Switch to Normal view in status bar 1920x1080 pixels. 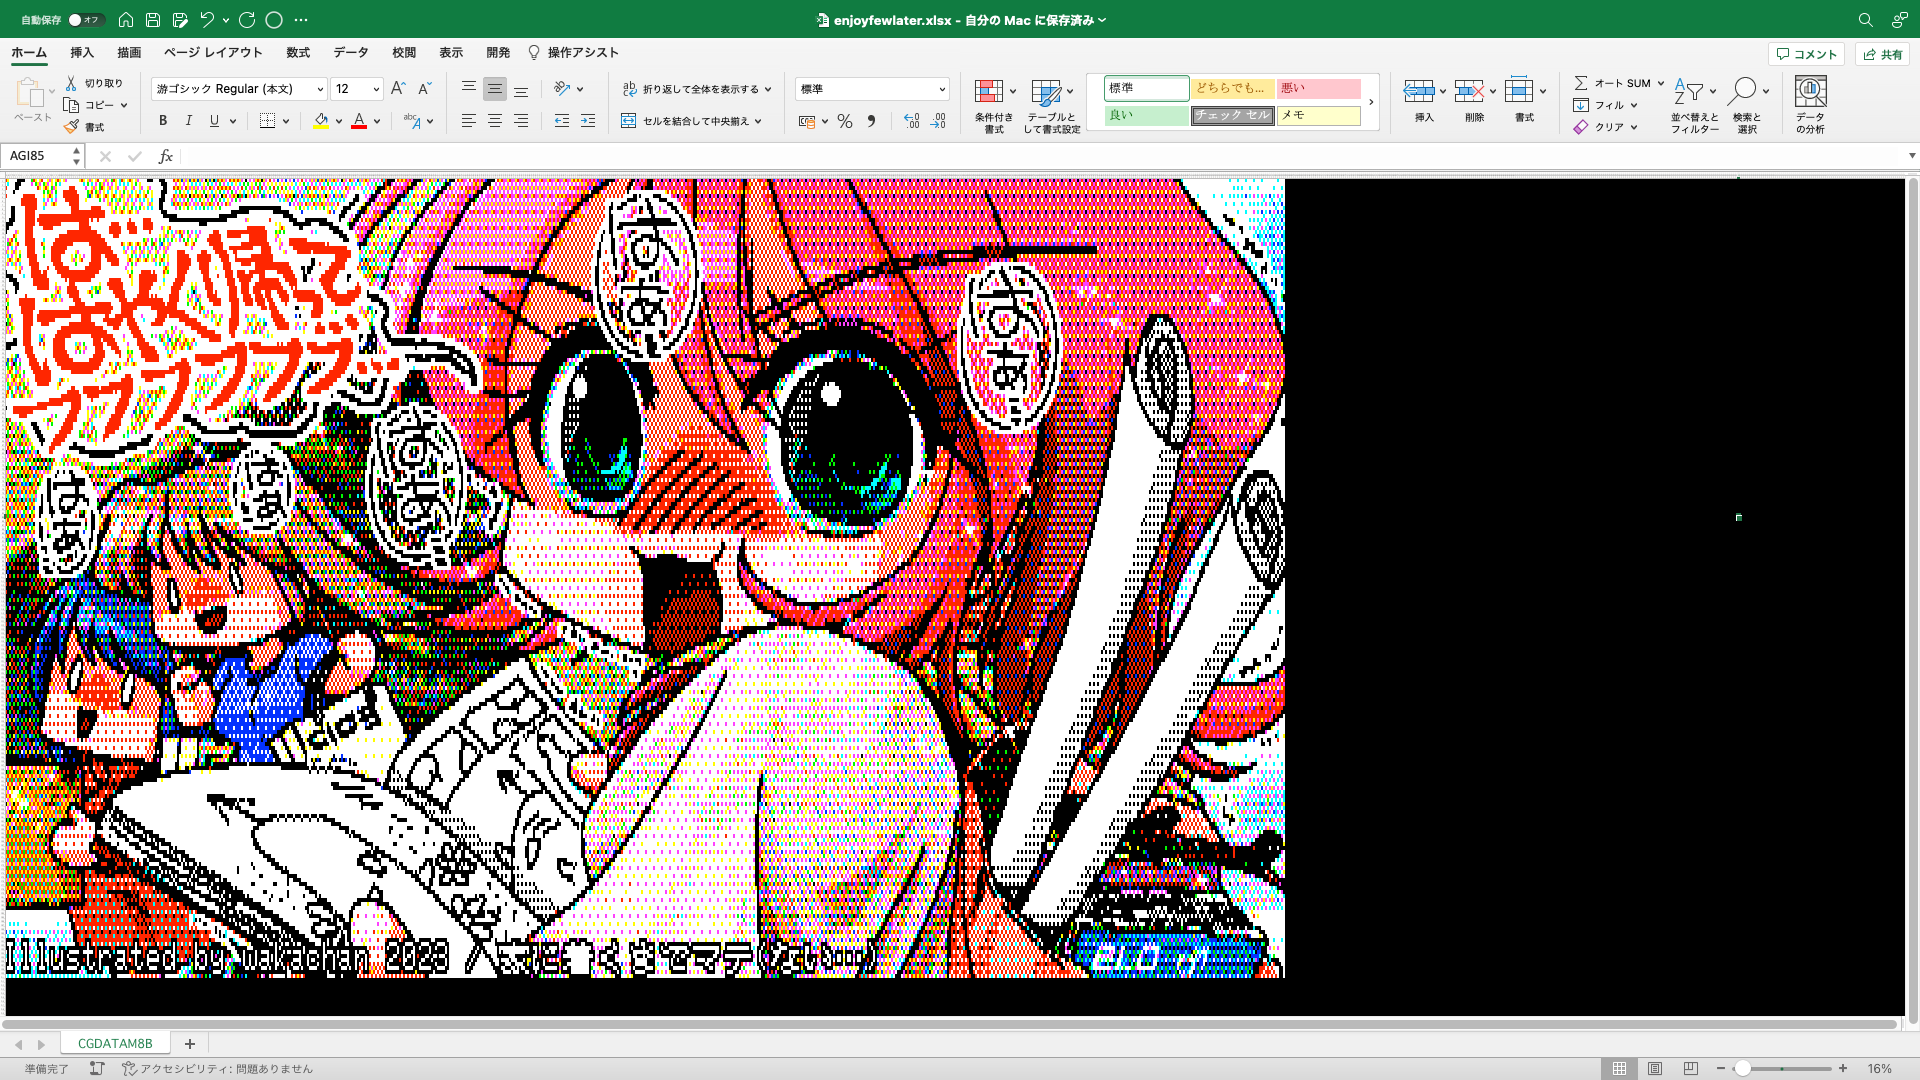coord(1619,1068)
